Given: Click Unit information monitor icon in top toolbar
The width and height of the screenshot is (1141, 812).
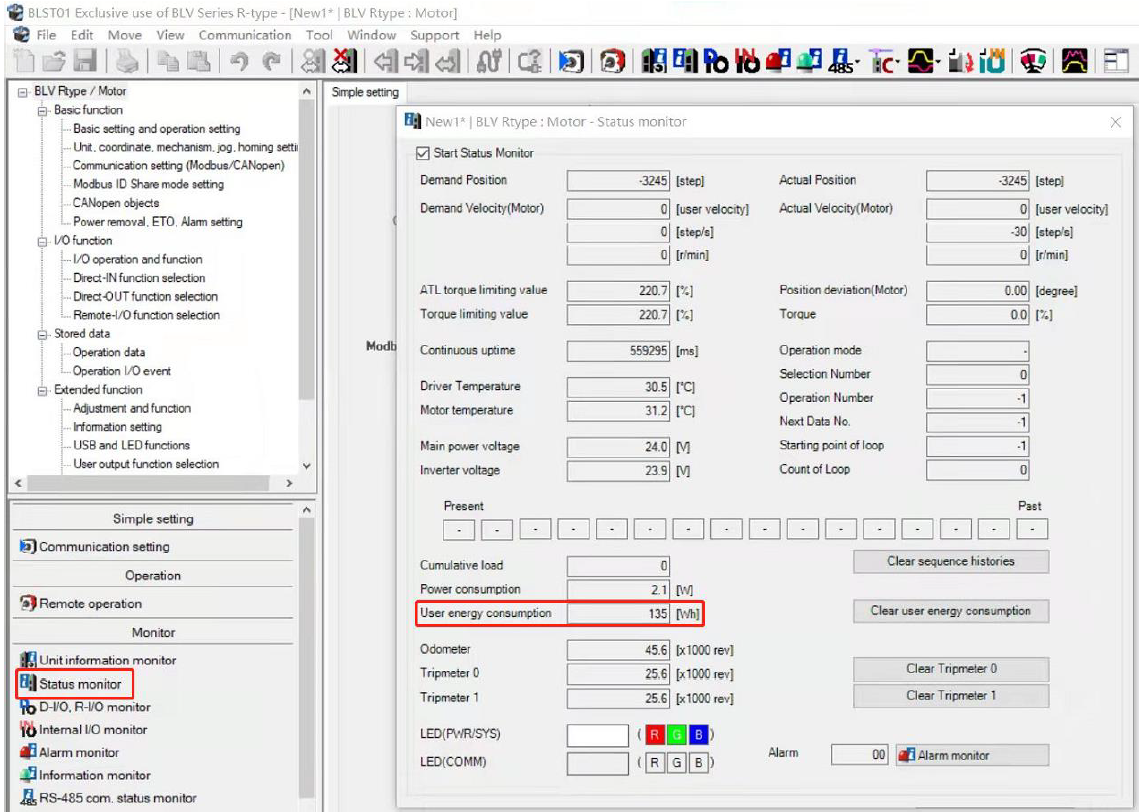Looking at the screenshot, I should point(654,62).
